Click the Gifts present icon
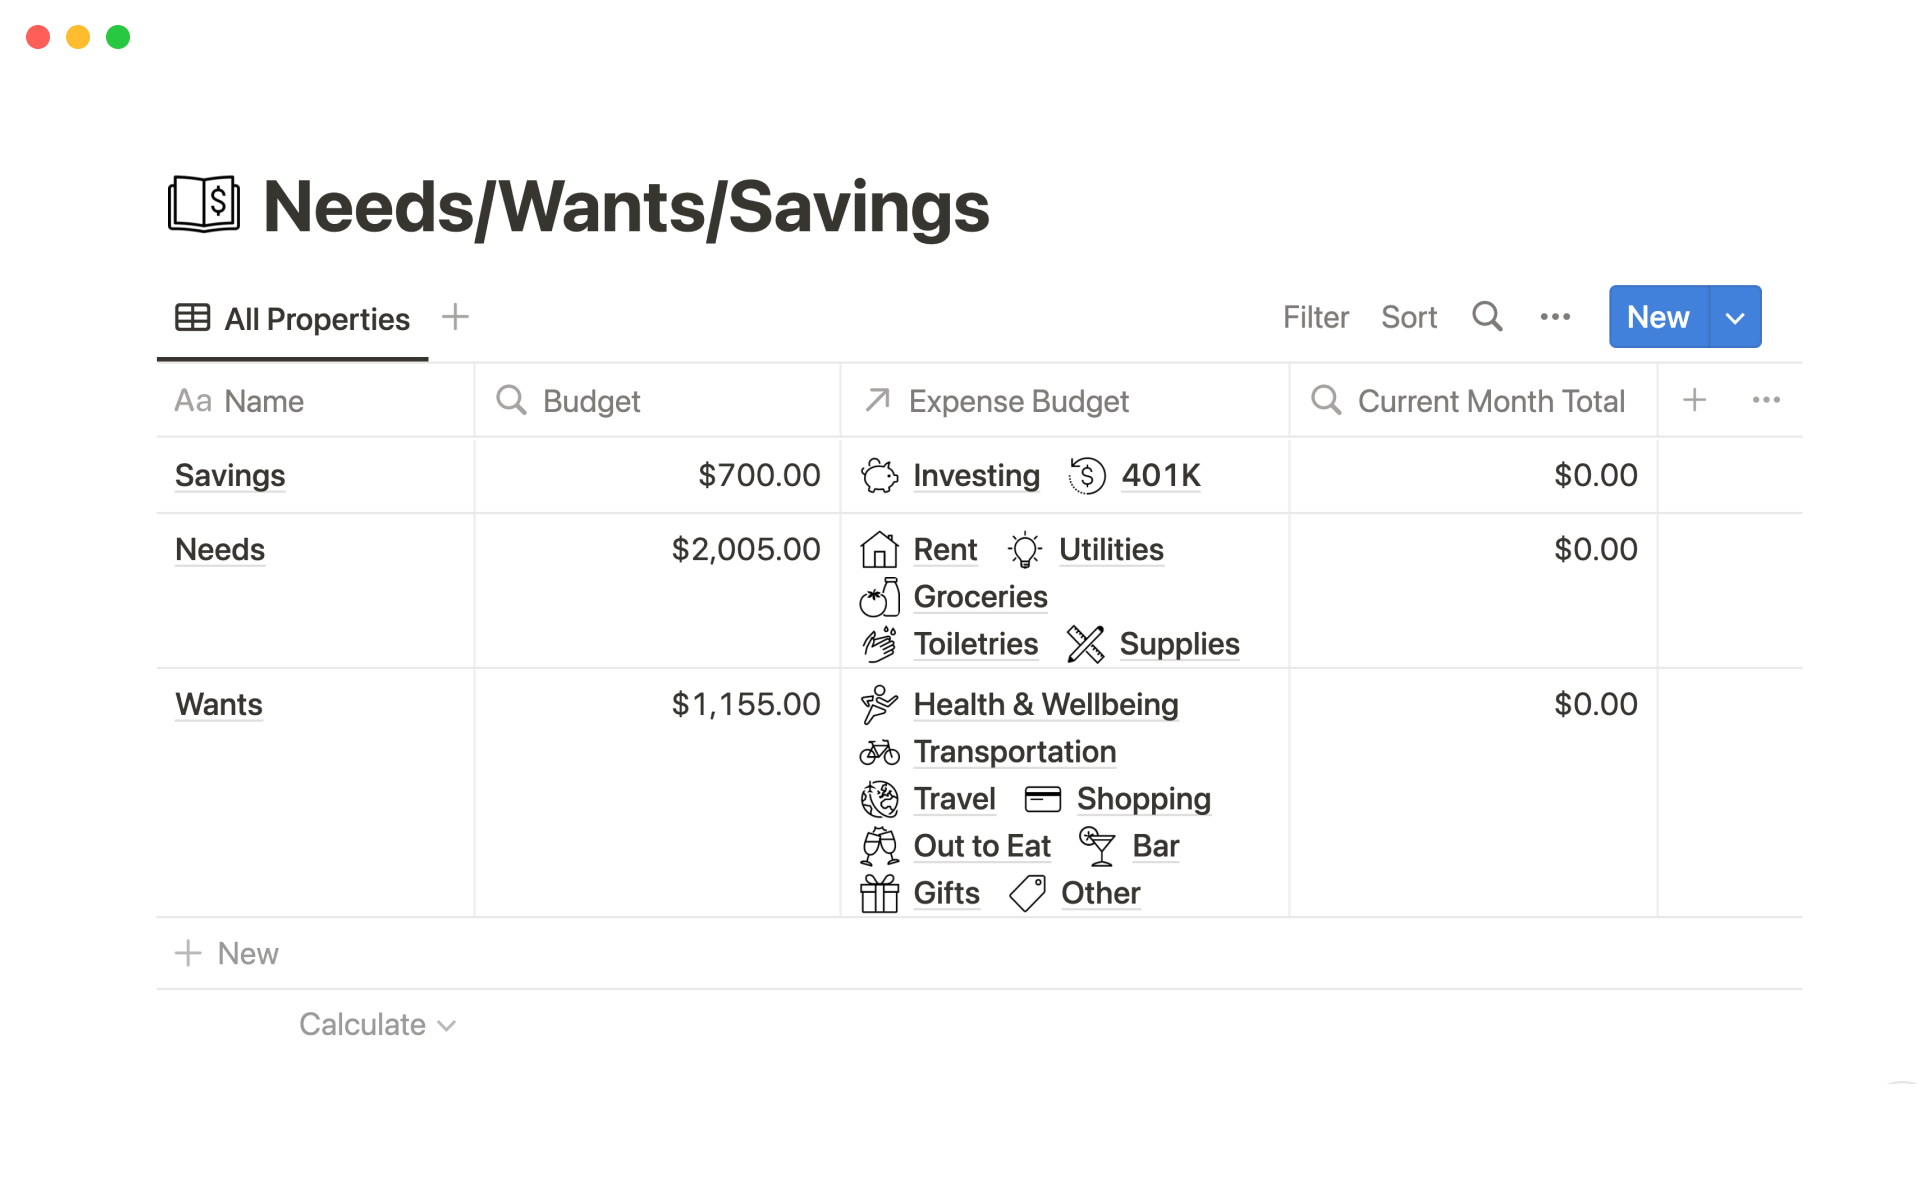 pyautogui.click(x=879, y=893)
